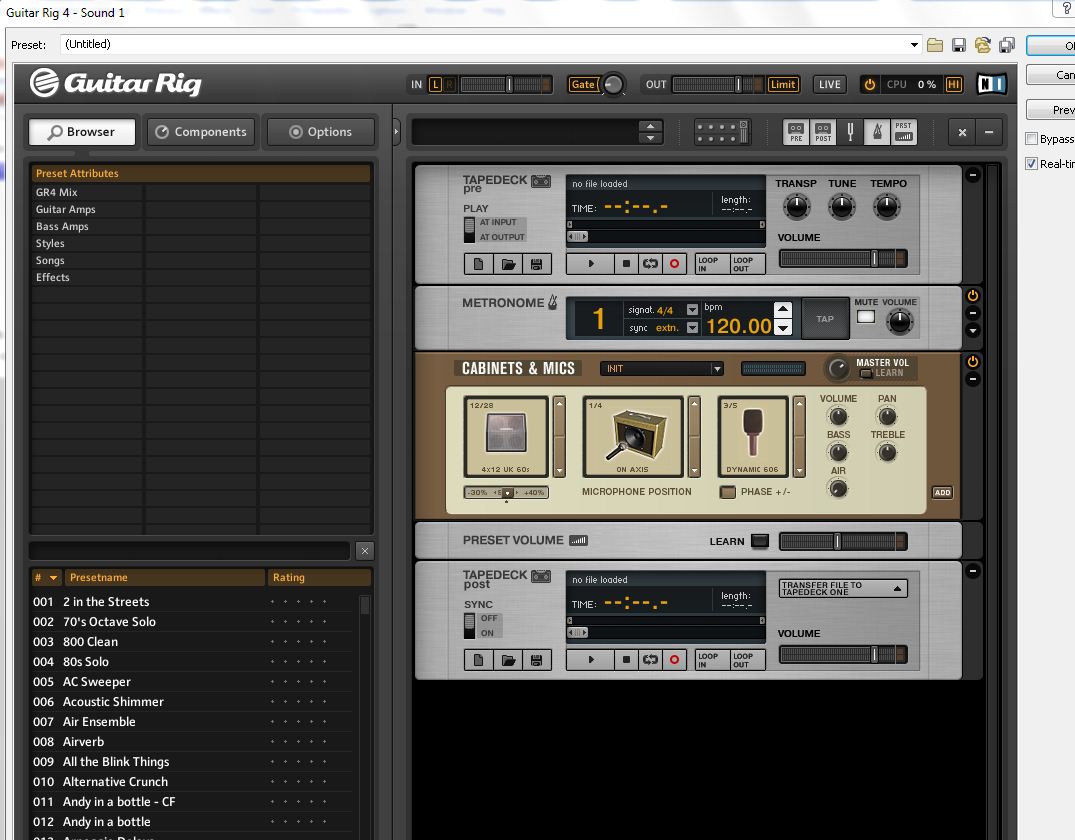The image size is (1075, 840).
Task: Select Bass Amps attribute
Action: pyautogui.click(x=62, y=226)
